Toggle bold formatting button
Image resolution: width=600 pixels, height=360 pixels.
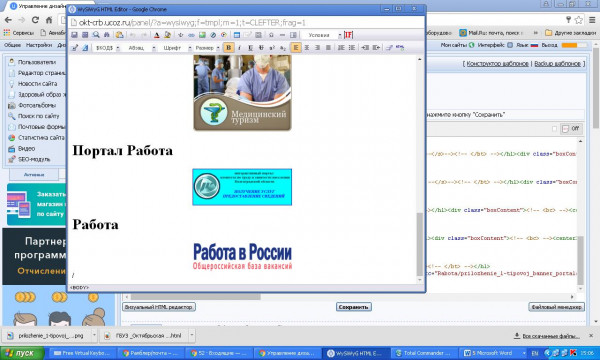click(x=228, y=47)
